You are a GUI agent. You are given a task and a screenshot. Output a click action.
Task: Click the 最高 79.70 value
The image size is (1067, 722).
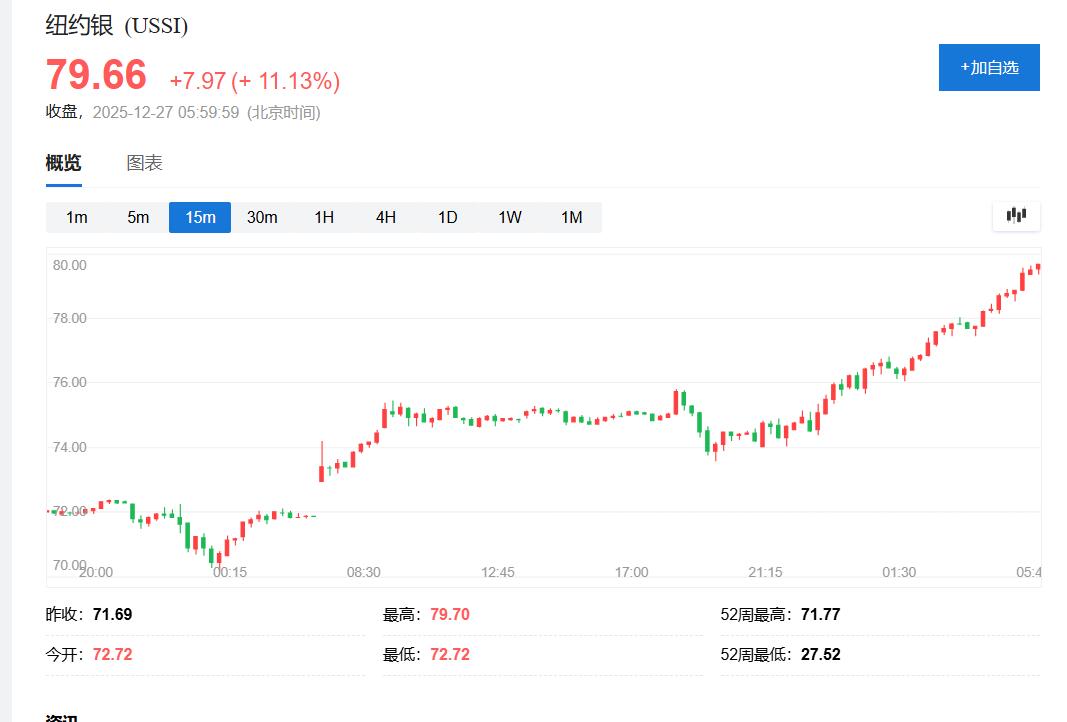click(x=449, y=614)
